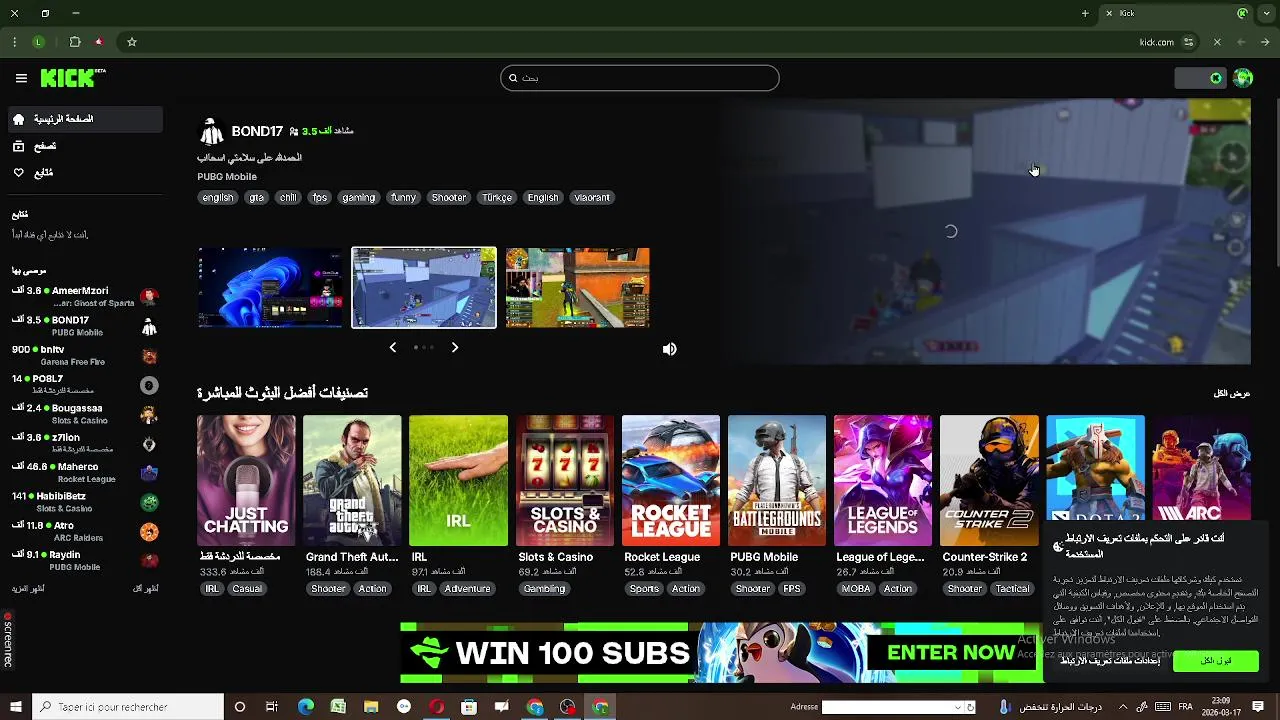Open Browse in the sidebar

pyautogui.click(x=85, y=146)
